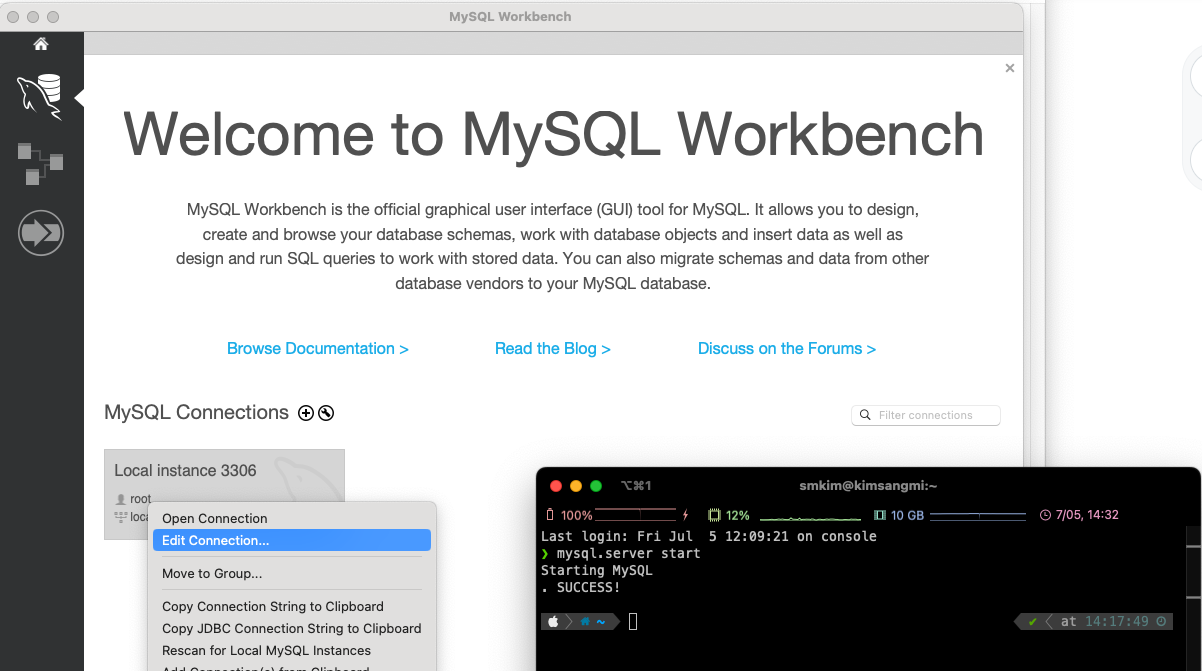Click the terminal CPU 12% status icon
The height and width of the screenshot is (671, 1202).
pos(715,515)
